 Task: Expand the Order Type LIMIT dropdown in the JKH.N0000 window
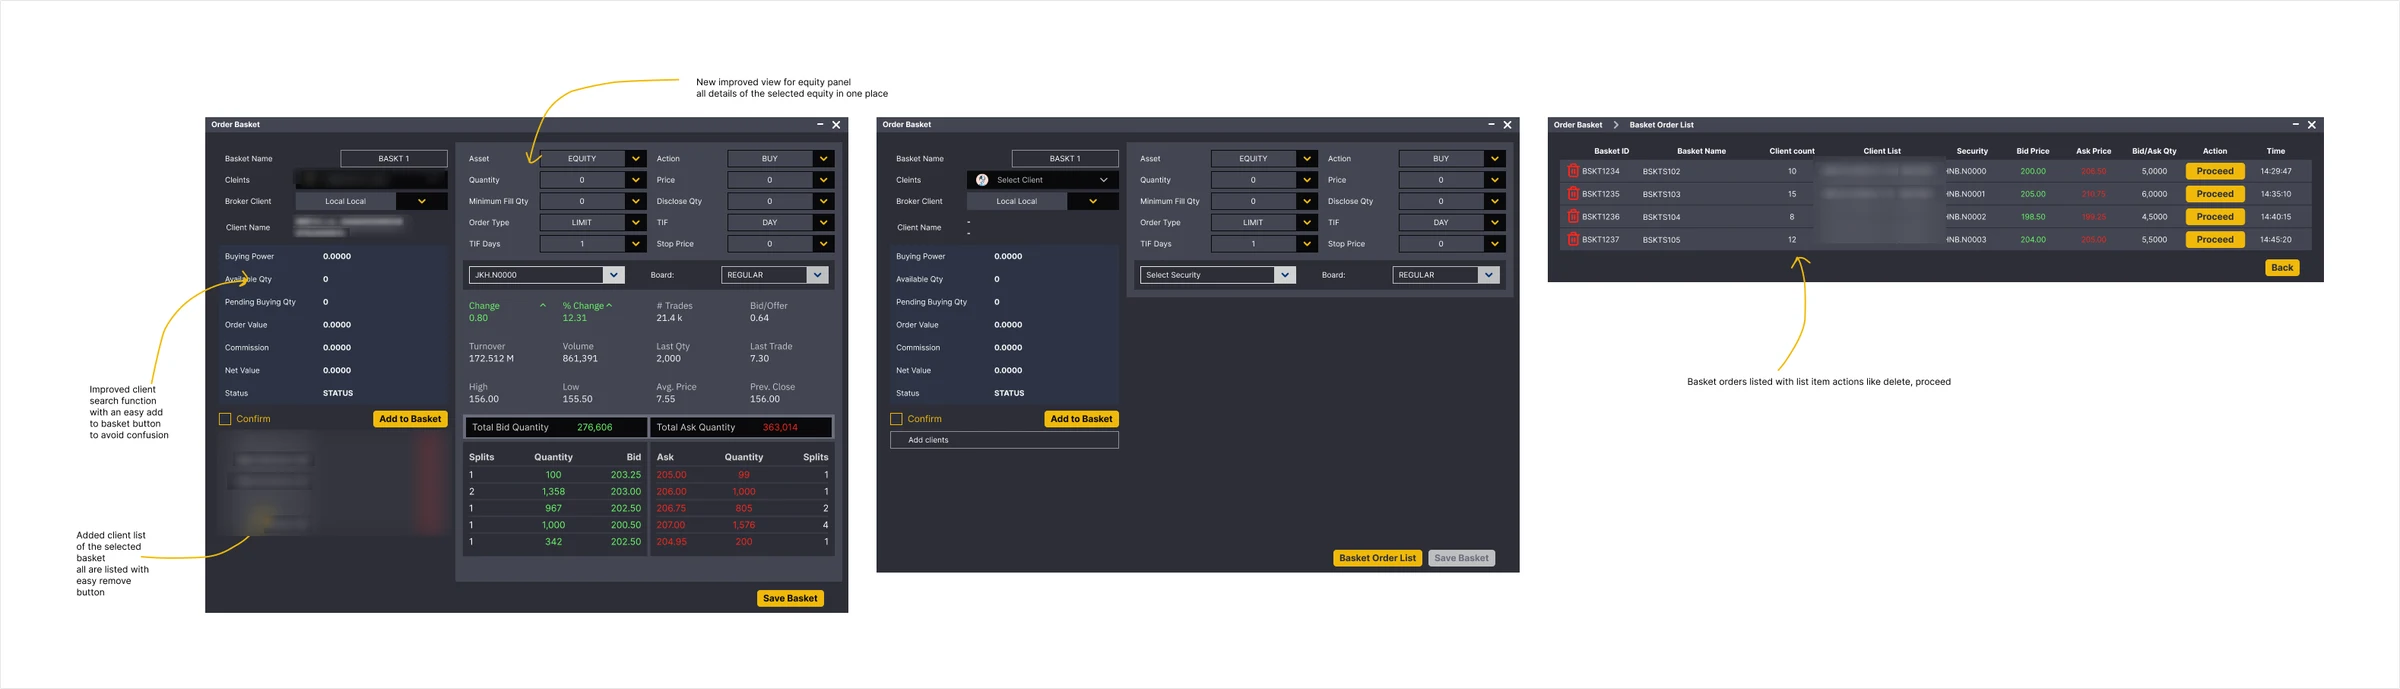(635, 223)
